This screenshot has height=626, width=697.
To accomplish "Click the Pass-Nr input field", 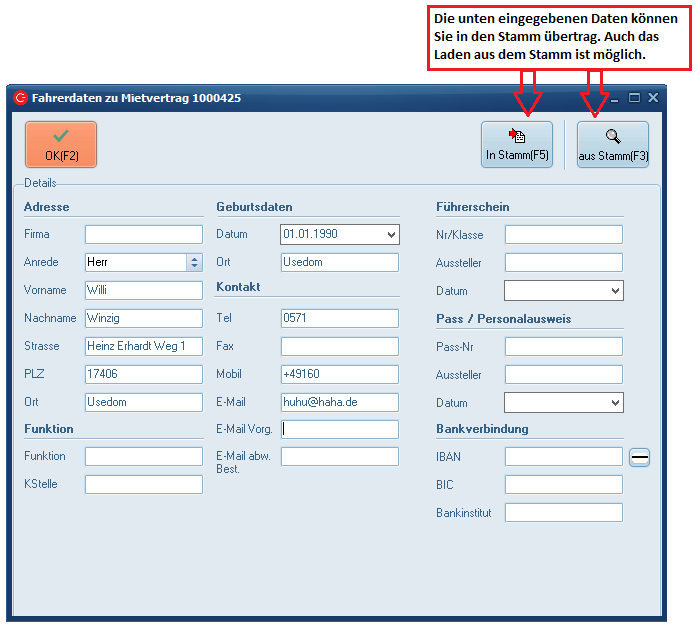I will coord(563,347).
